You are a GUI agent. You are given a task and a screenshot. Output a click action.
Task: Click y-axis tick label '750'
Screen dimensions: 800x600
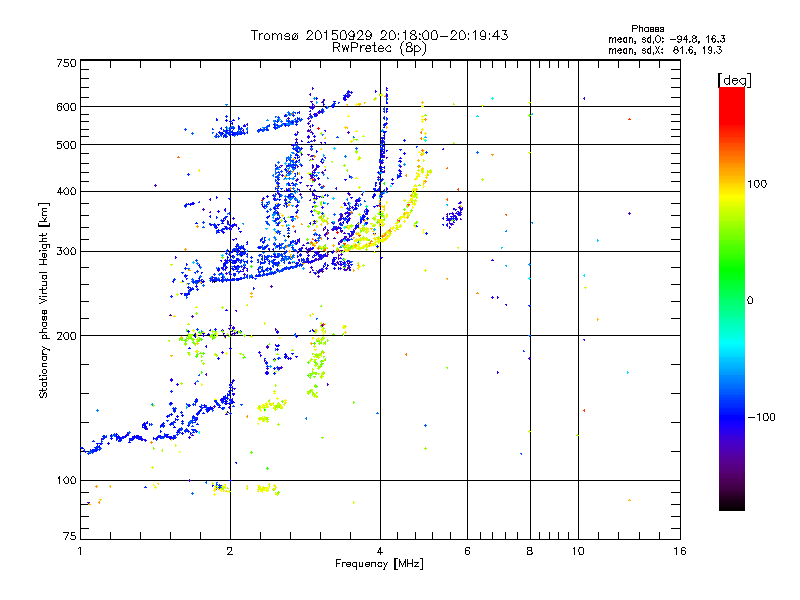point(66,63)
